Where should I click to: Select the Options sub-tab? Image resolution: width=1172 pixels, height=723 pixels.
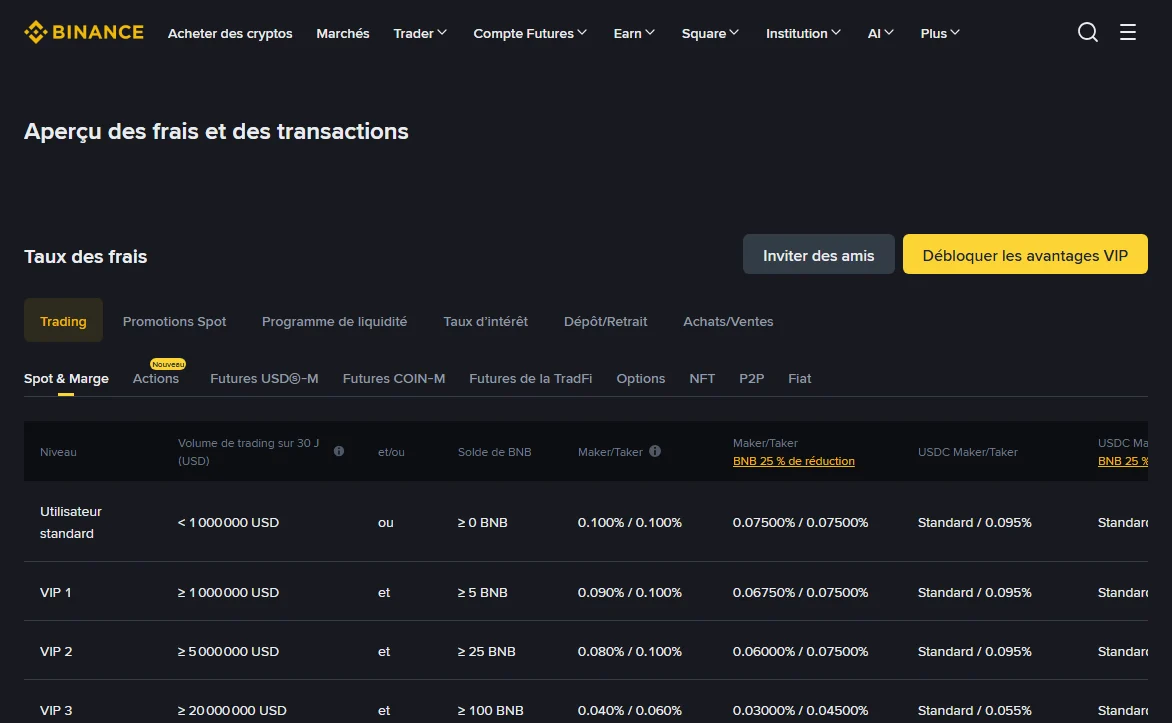641,378
